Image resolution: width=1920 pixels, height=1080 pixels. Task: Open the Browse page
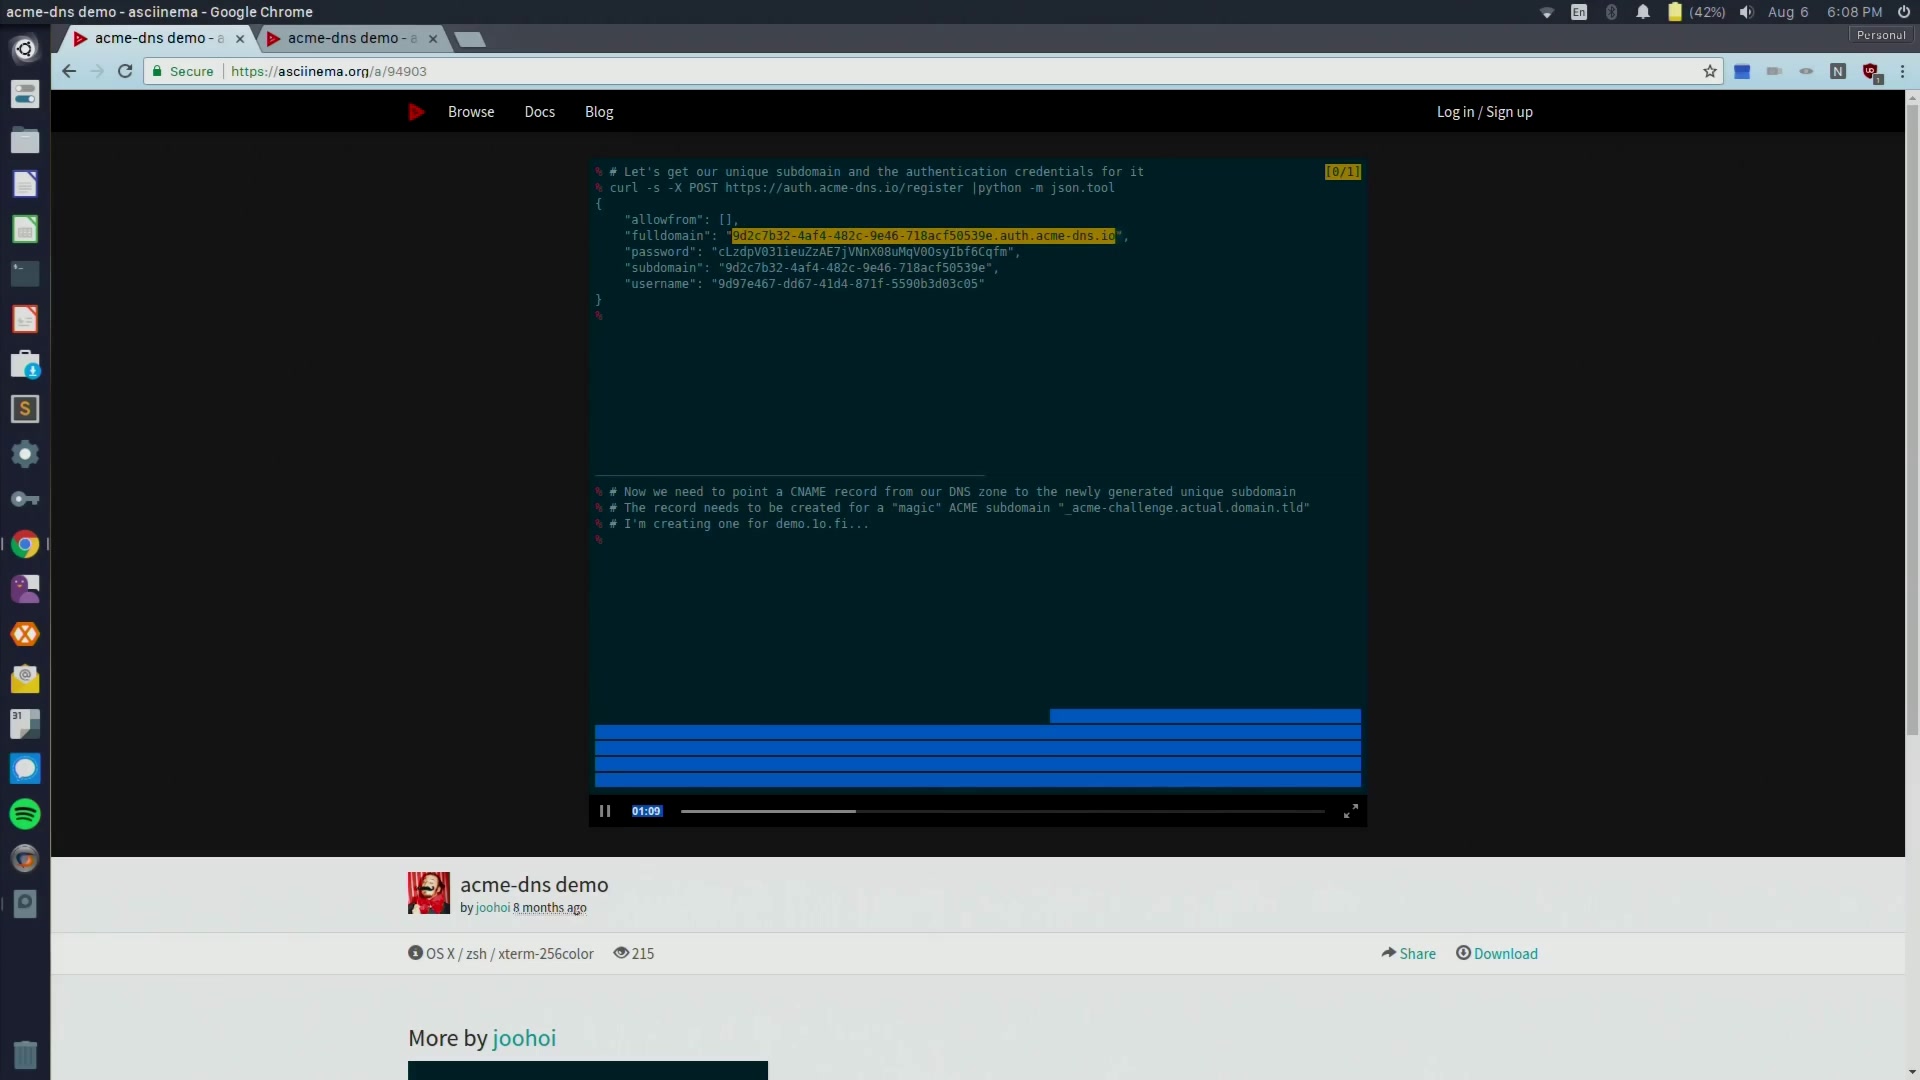(x=471, y=112)
